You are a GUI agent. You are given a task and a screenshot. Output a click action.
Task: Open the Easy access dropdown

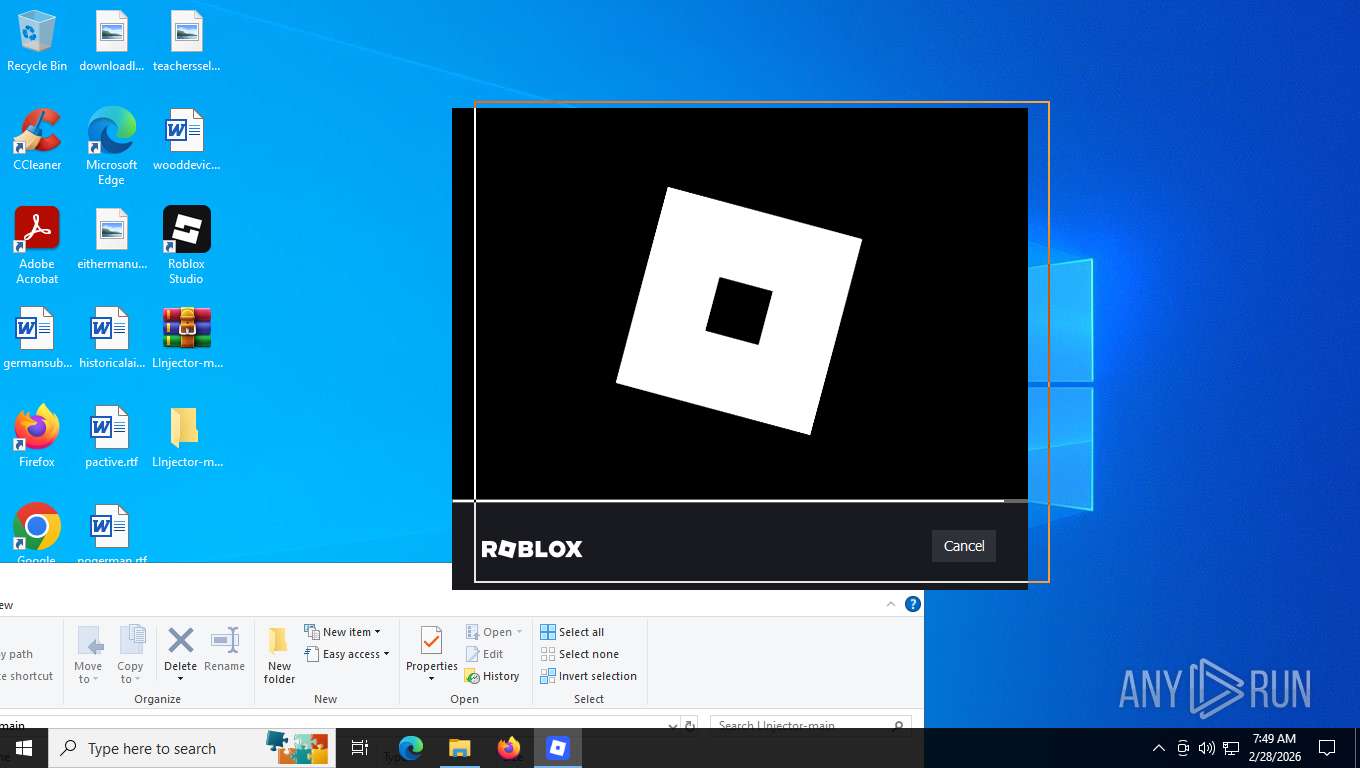tap(346, 654)
